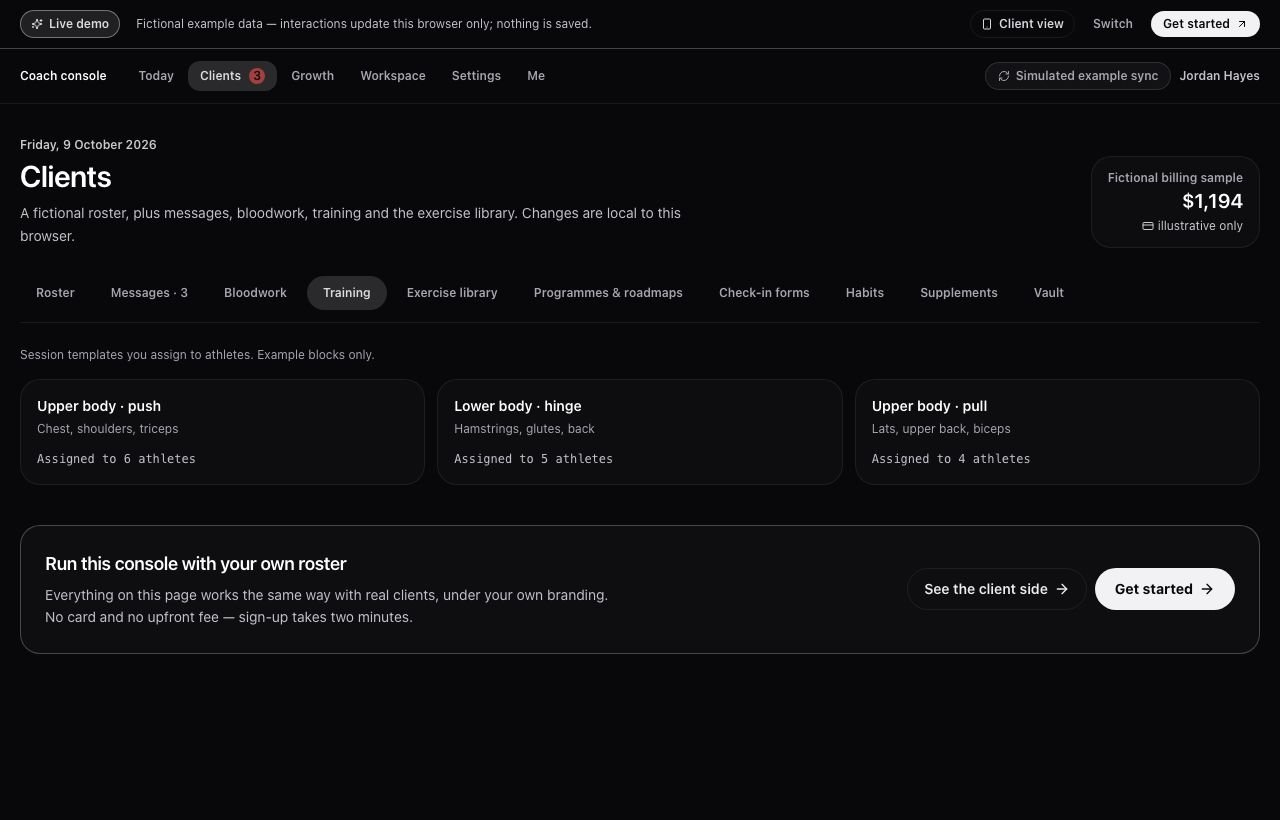Open the Growth menu item
The image size is (1280, 820).
[312, 76]
